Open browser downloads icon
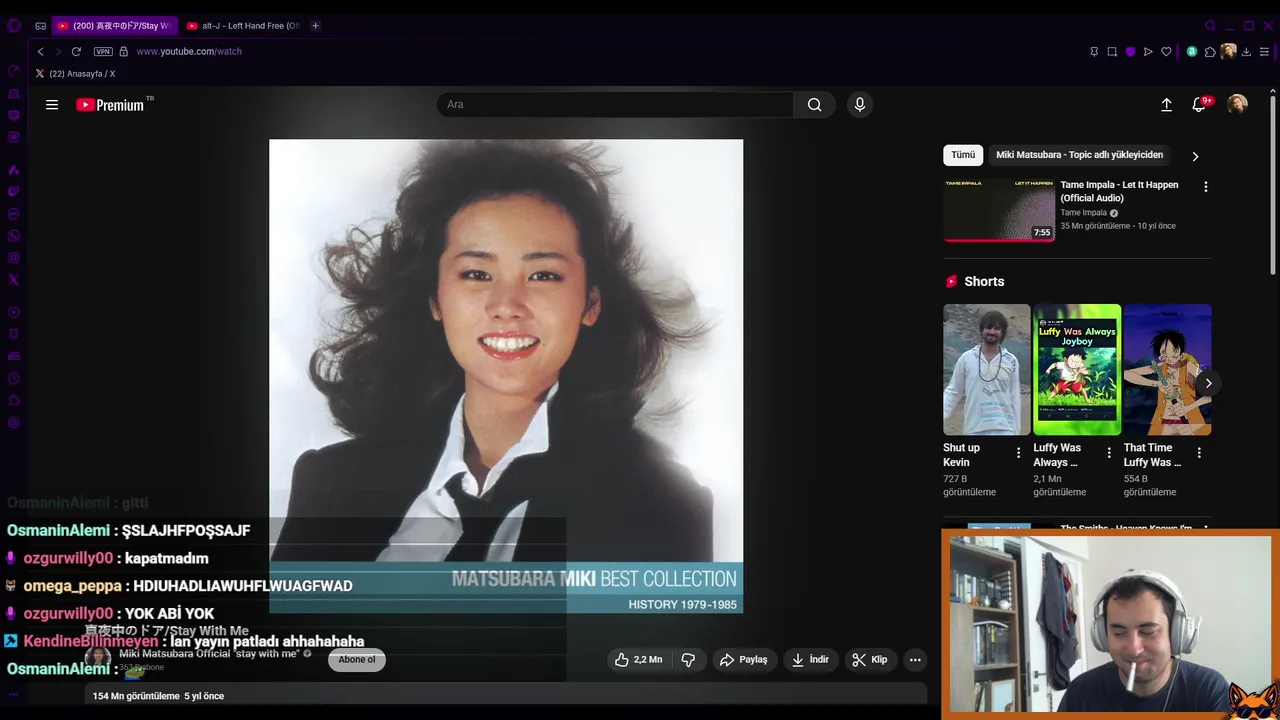 pos(1246,52)
